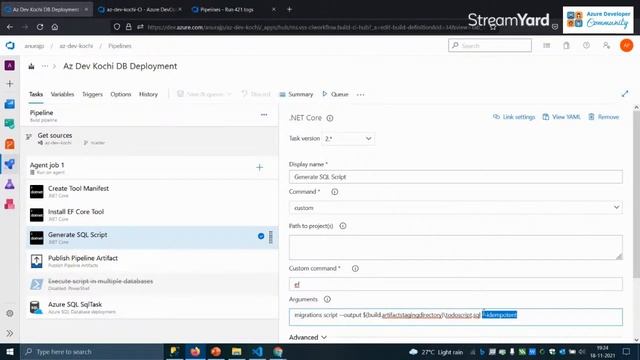Open Boards from the left sidebar
Image resolution: width=640 pixels, height=360 pixels.
[x=10, y=104]
